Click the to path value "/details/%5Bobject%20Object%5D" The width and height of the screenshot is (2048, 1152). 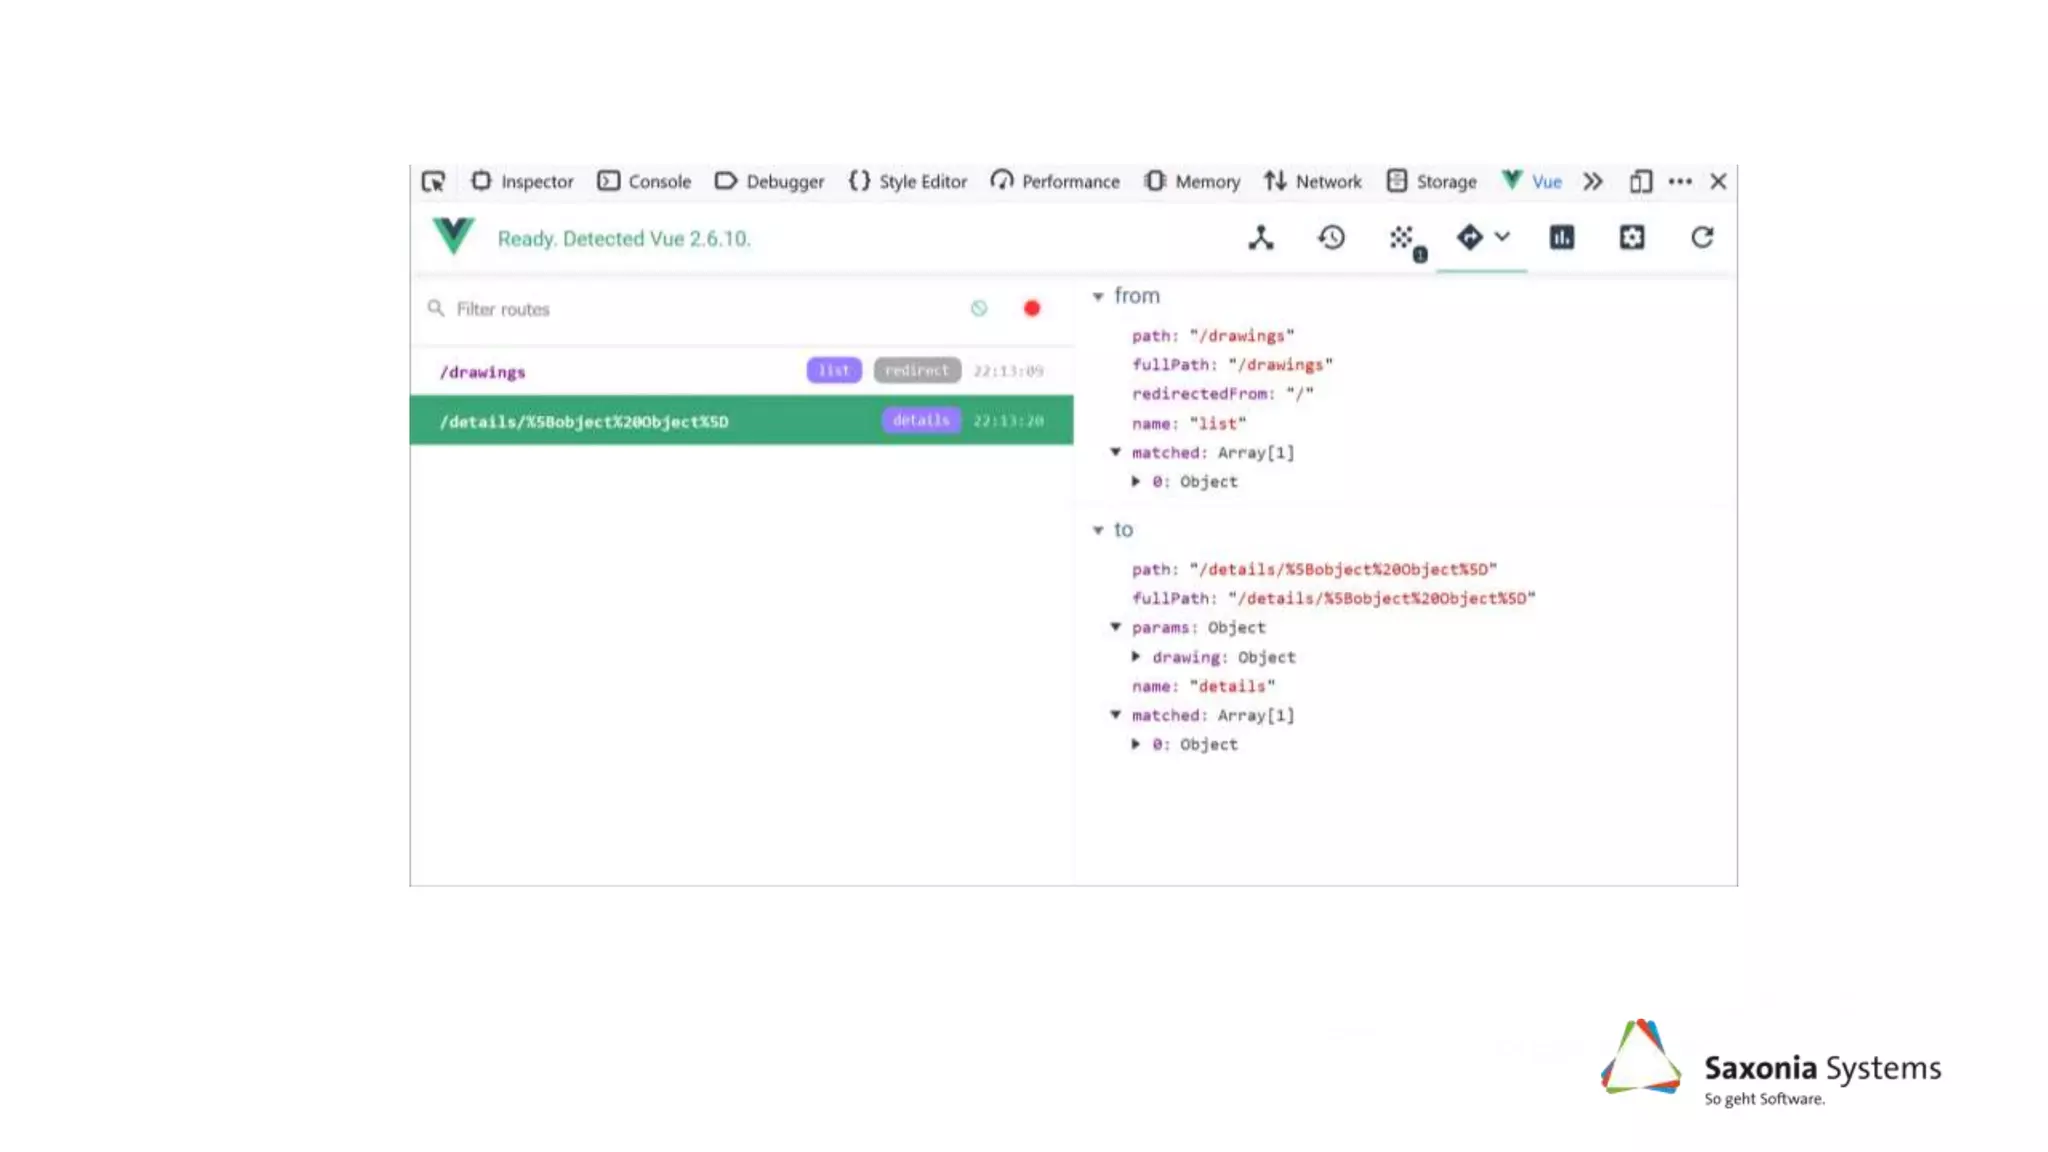pyautogui.click(x=1343, y=569)
